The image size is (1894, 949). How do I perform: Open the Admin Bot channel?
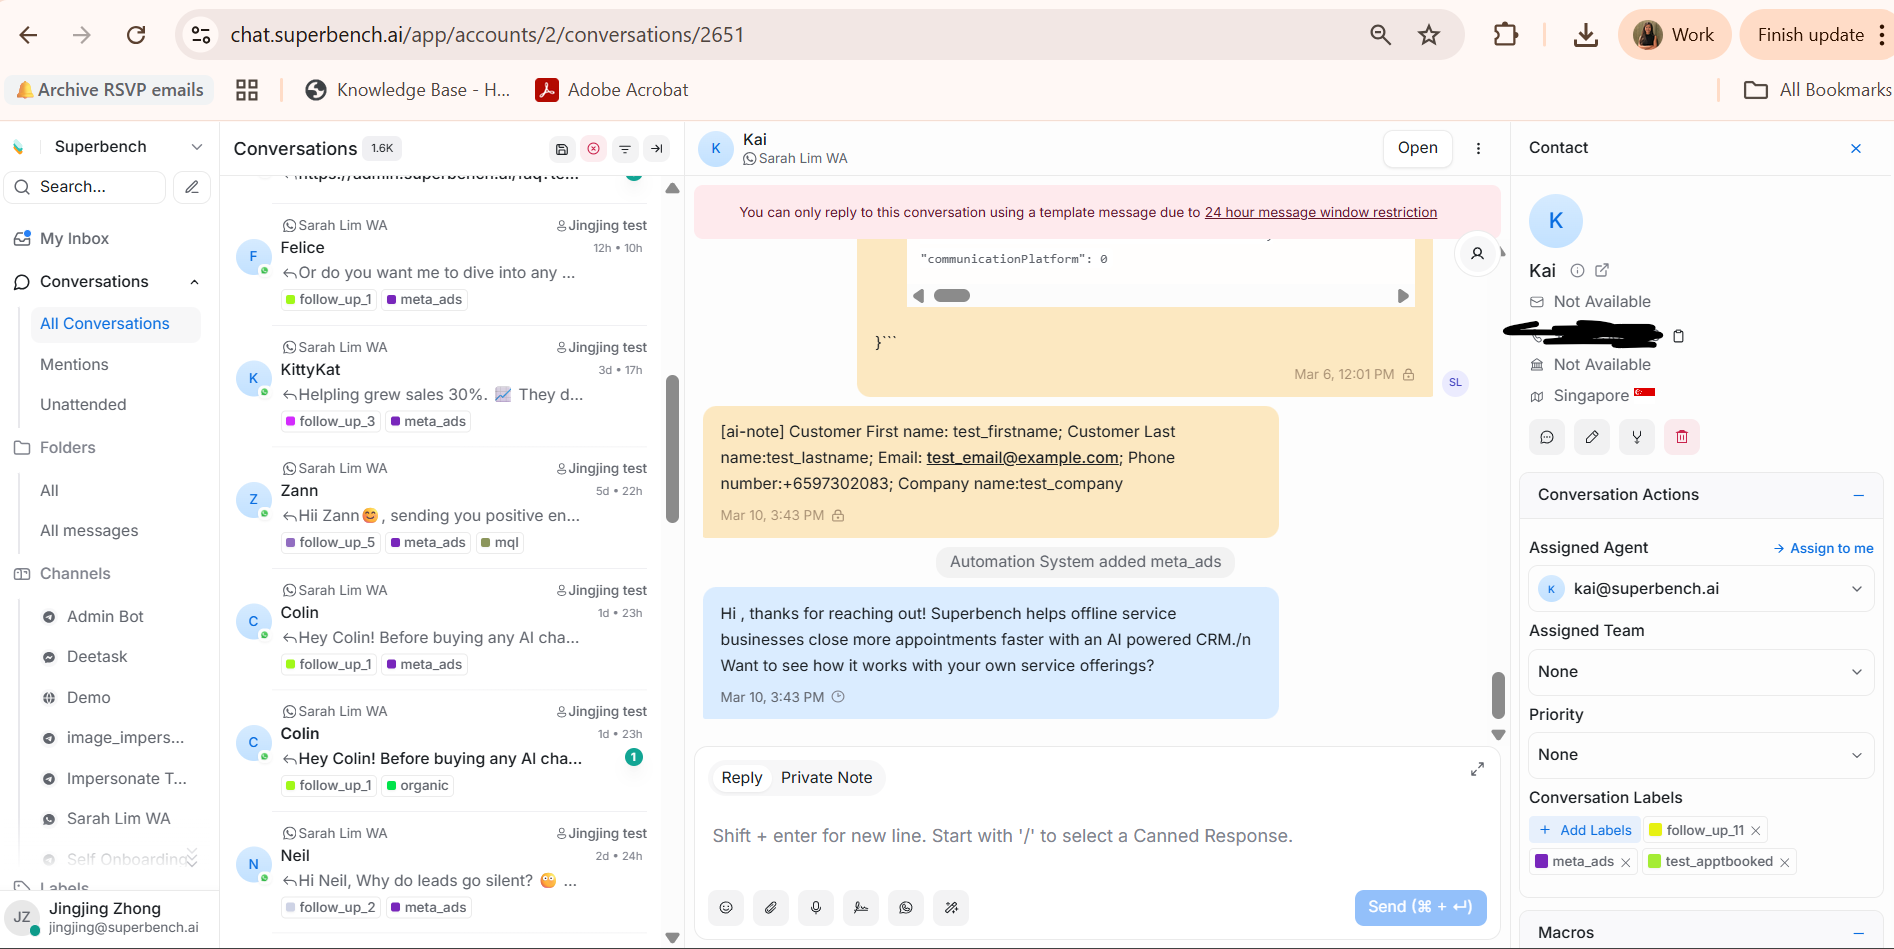pos(105,617)
